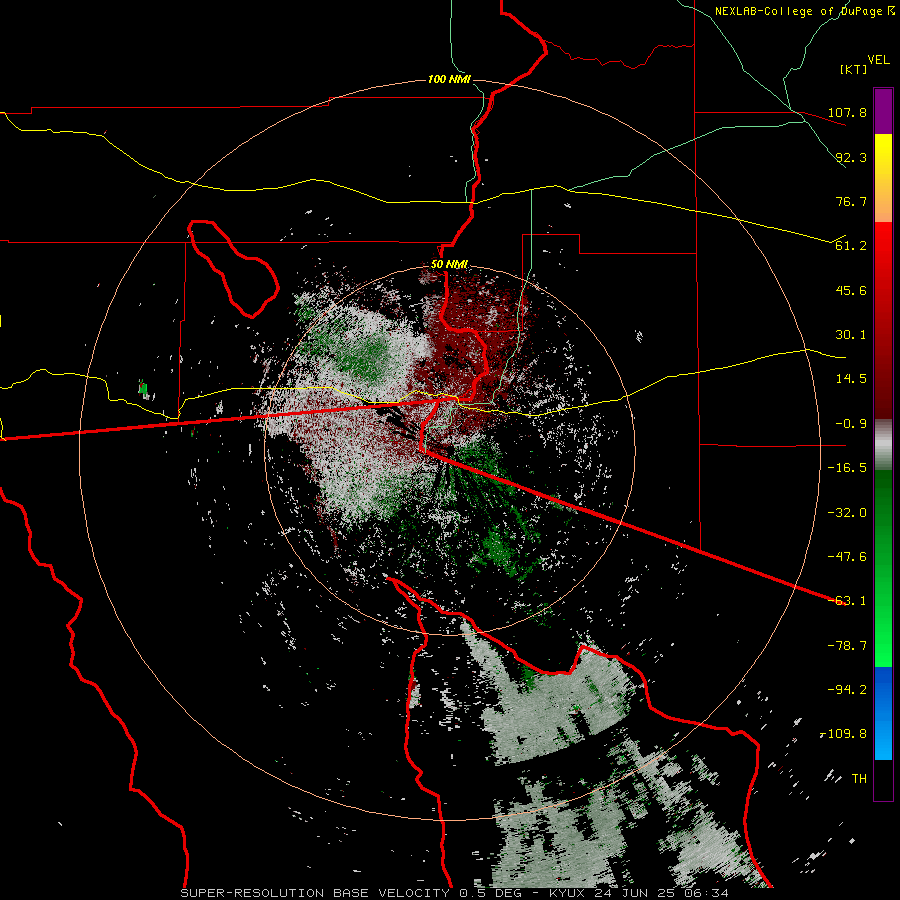The height and width of the screenshot is (900, 900).
Task: Click the 50 NMI range ring label
Action: click(x=449, y=265)
